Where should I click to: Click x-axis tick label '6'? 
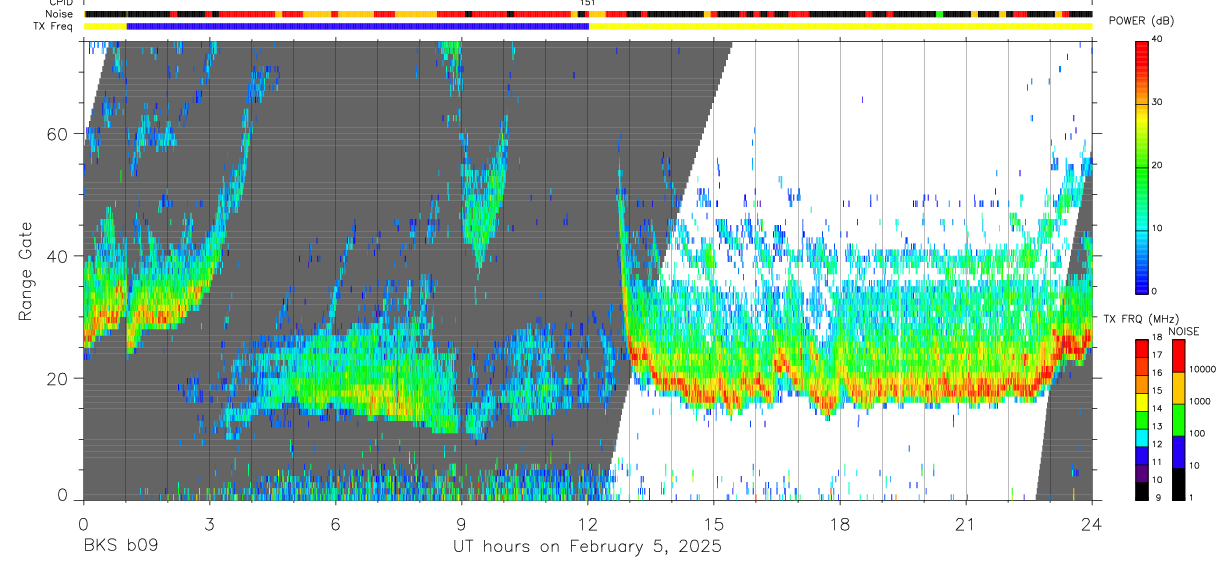pyautogui.click(x=335, y=523)
